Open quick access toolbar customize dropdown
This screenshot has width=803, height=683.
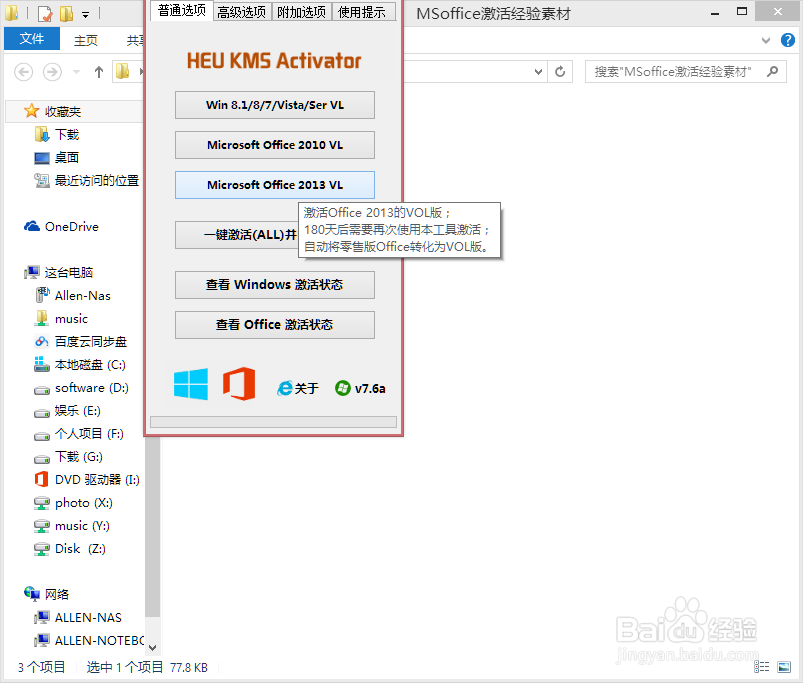pos(86,15)
